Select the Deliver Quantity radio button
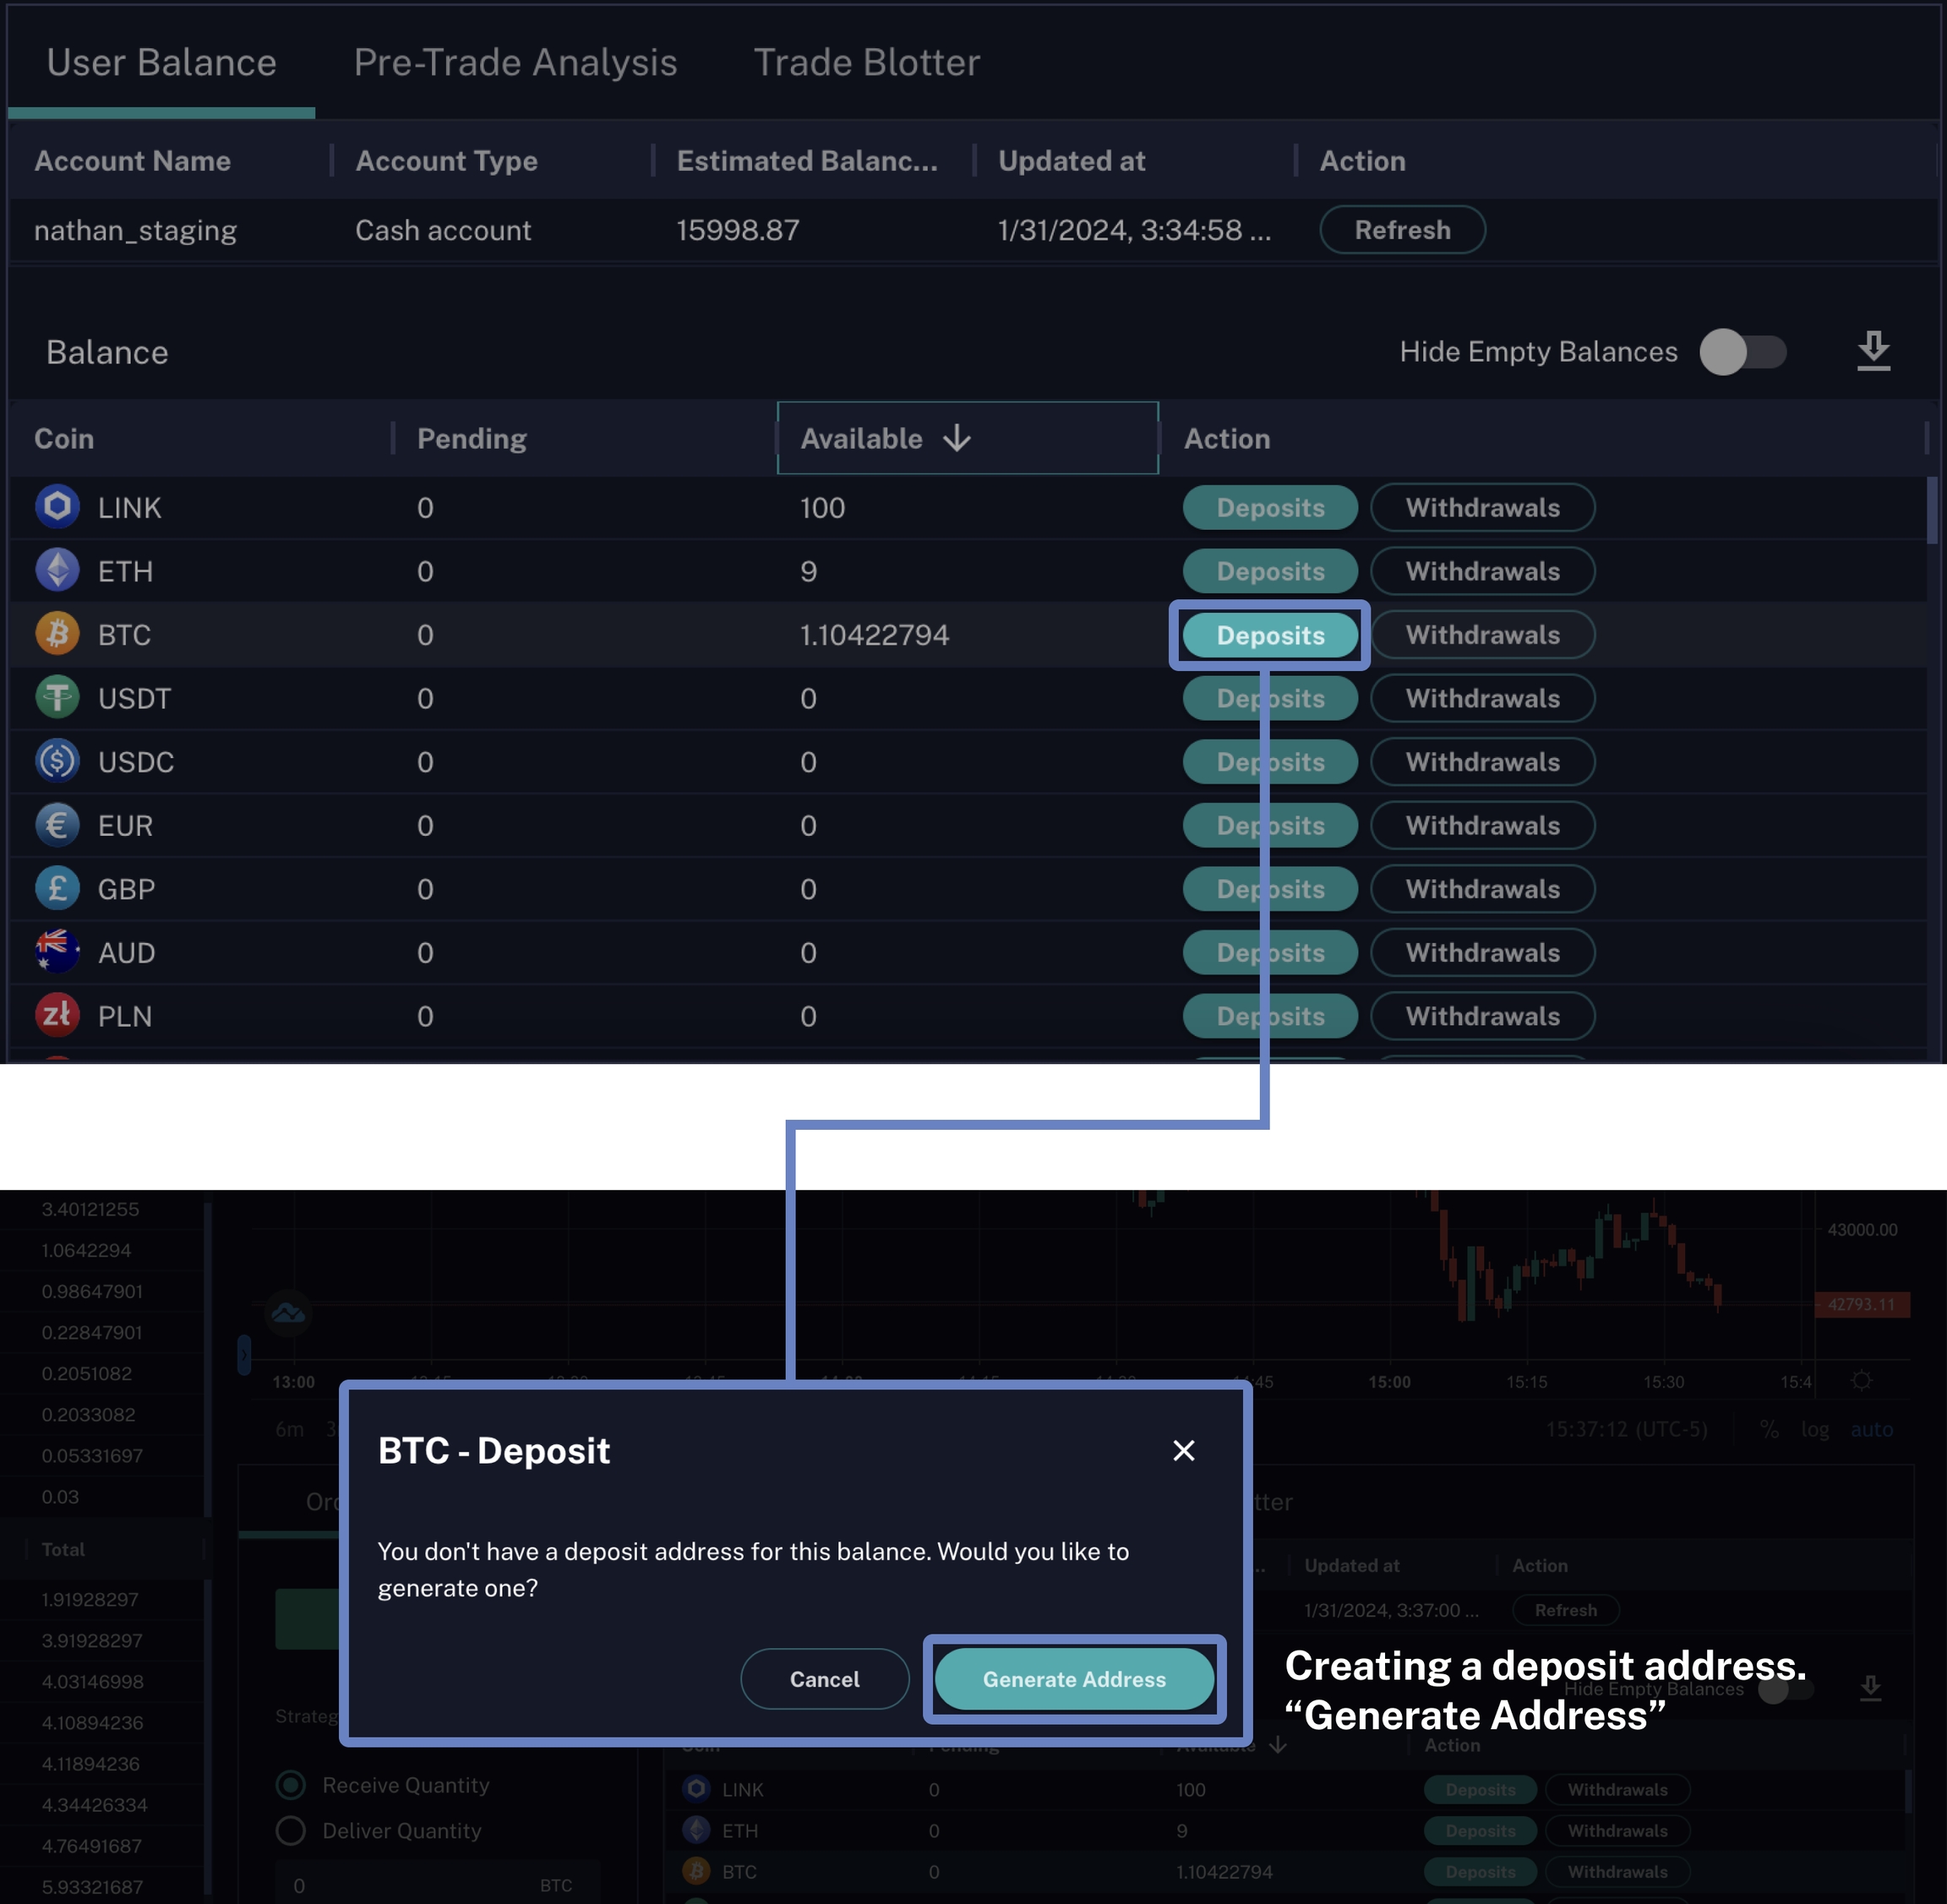The image size is (1947, 1904). click(x=291, y=1830)
